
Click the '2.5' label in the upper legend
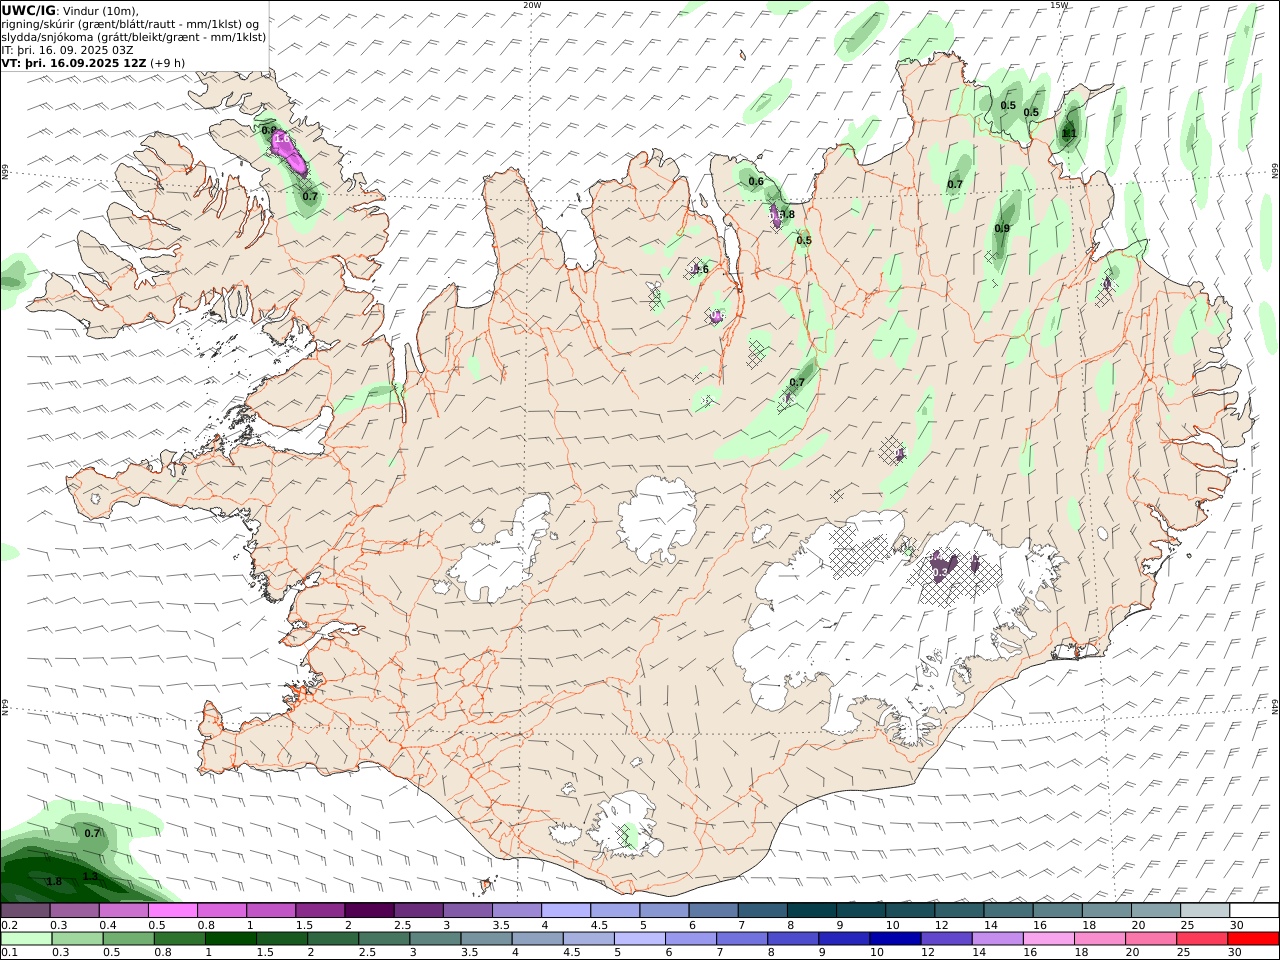(x=402, y=925)
